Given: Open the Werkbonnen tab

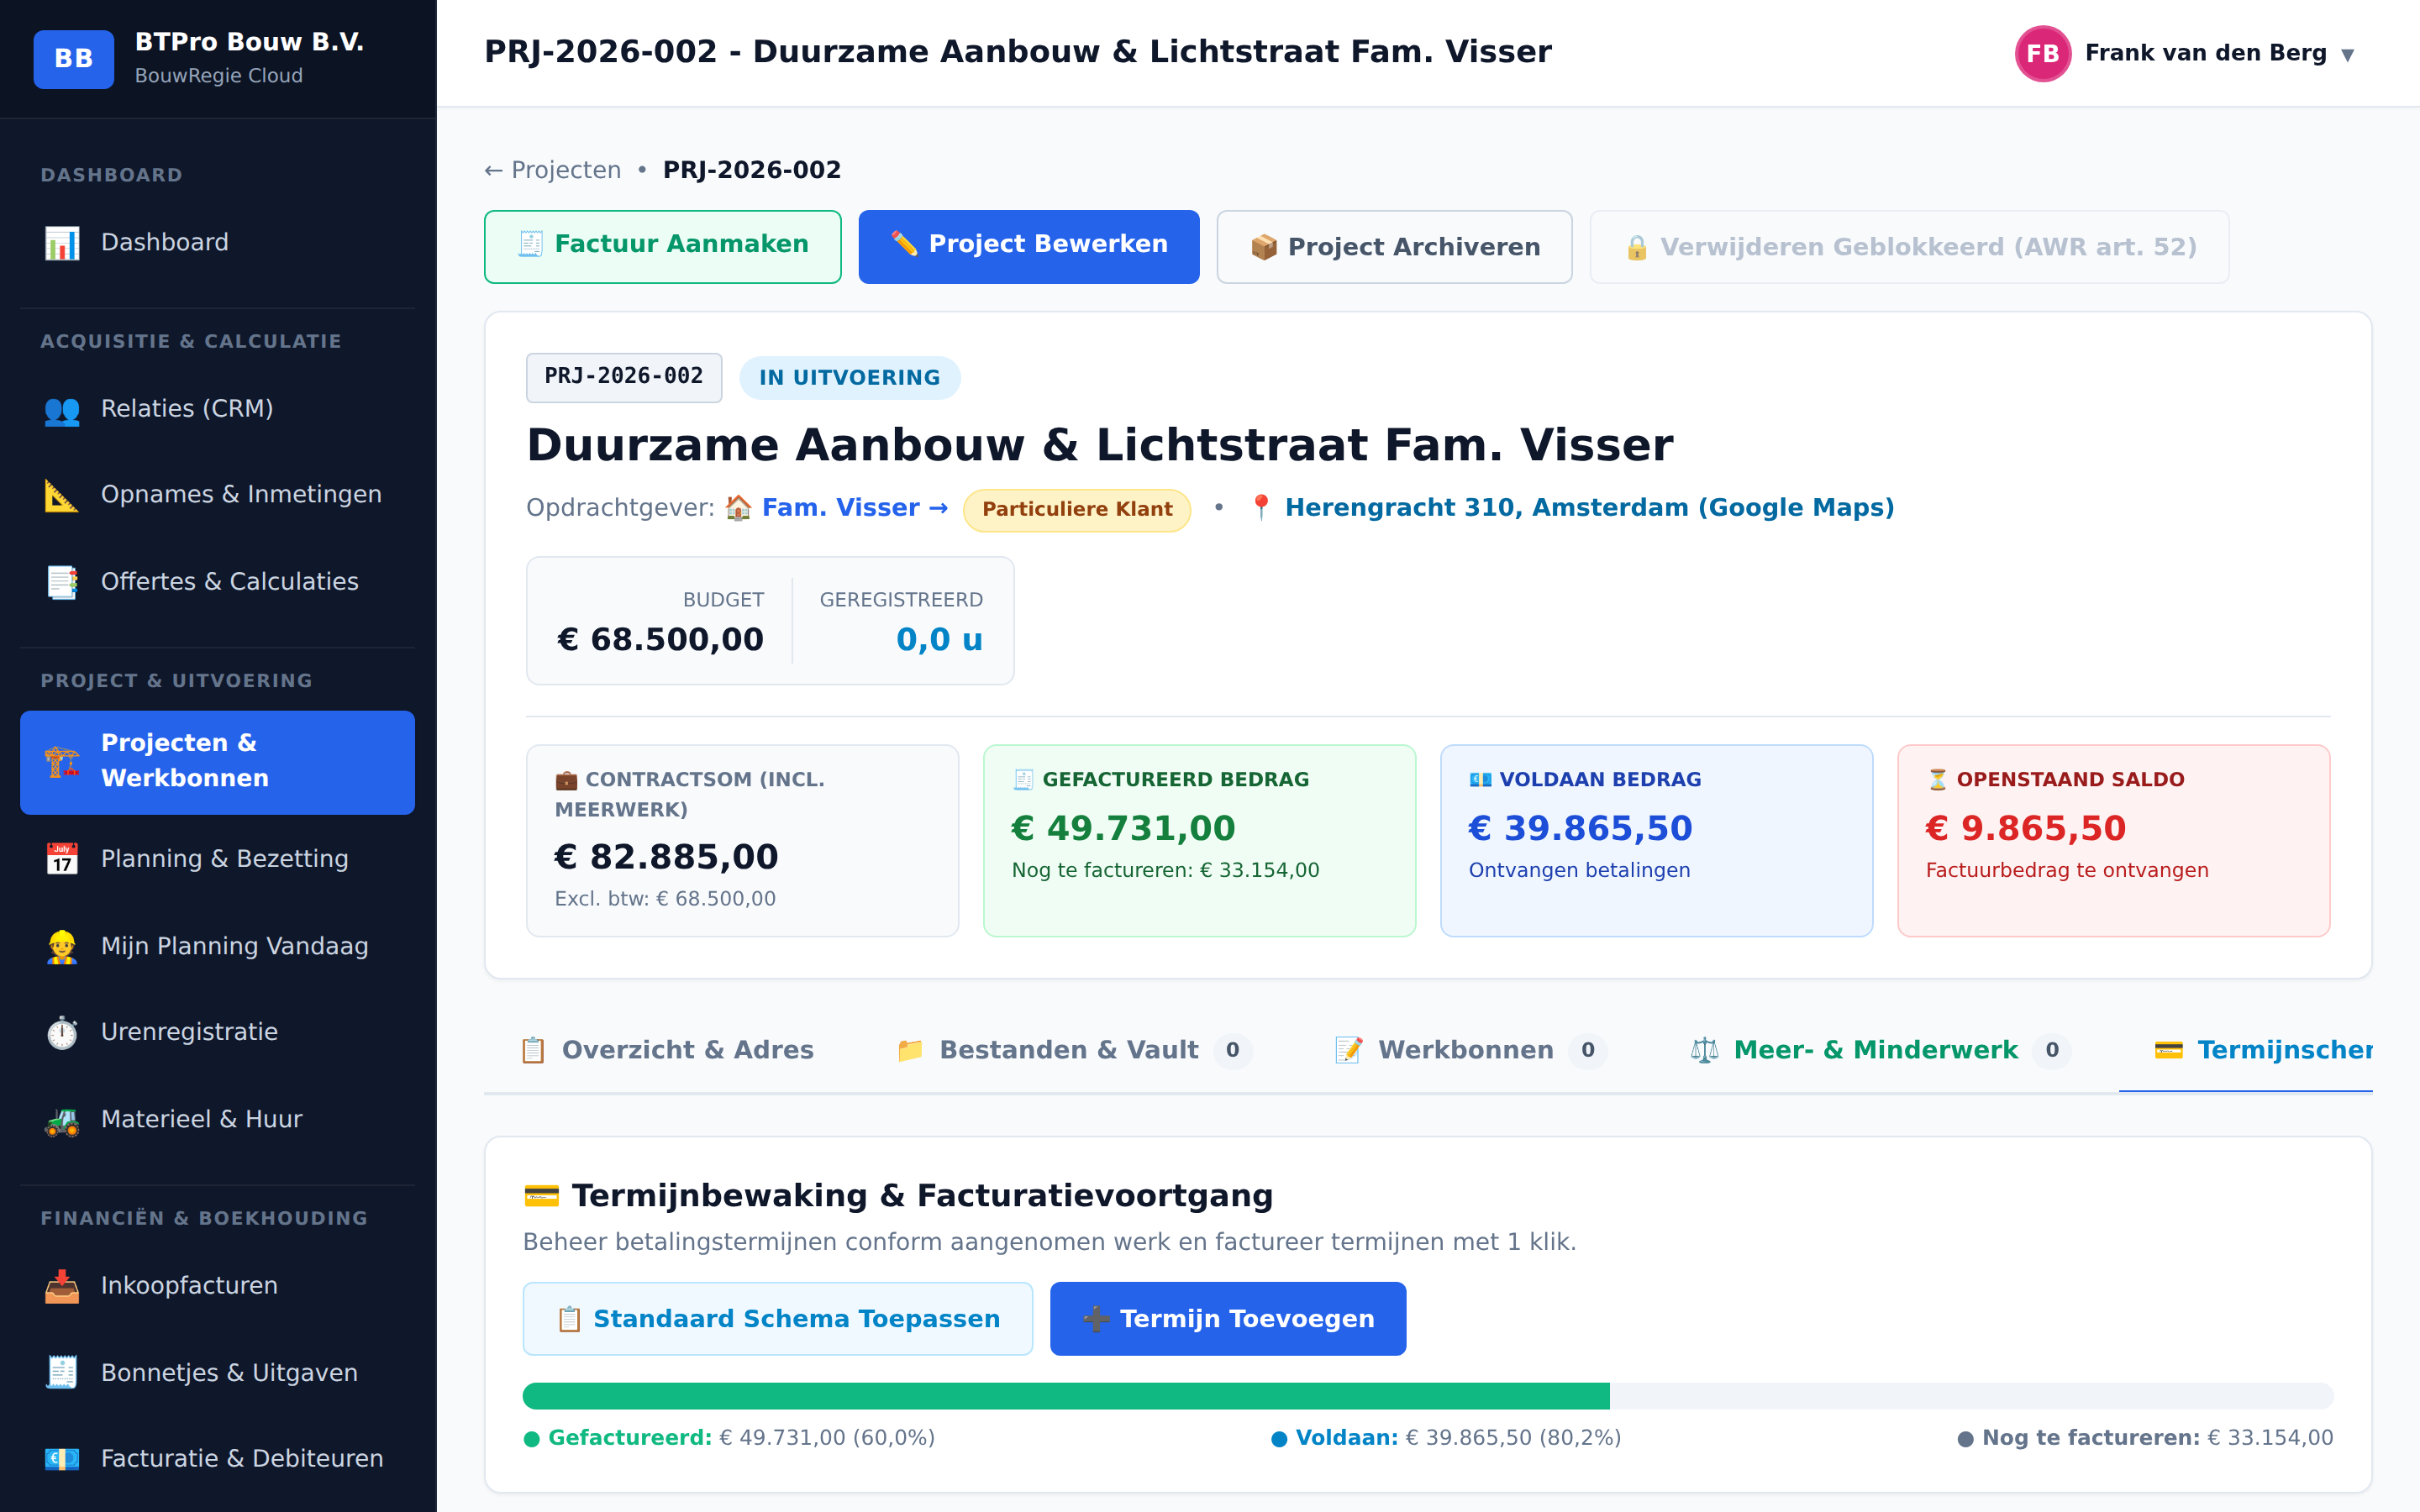Looking at the screenshot, I should pos(1470,1050).
